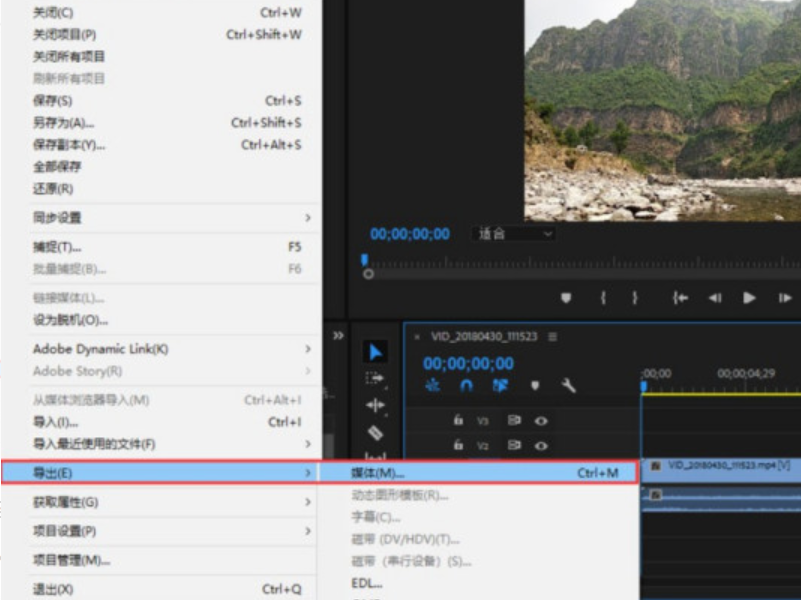The height and width of the screenshot is (600, 801).
Task: Select the Track Select Forward tool
Action: point(375,379)
